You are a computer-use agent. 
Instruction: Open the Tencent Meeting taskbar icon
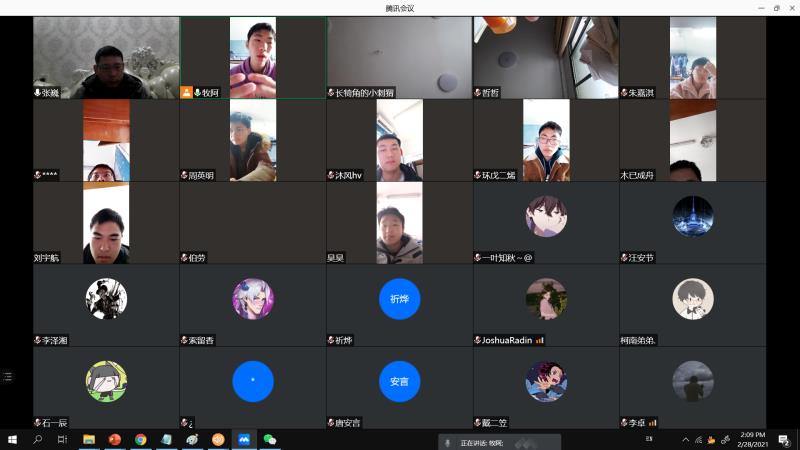[243, 440]
